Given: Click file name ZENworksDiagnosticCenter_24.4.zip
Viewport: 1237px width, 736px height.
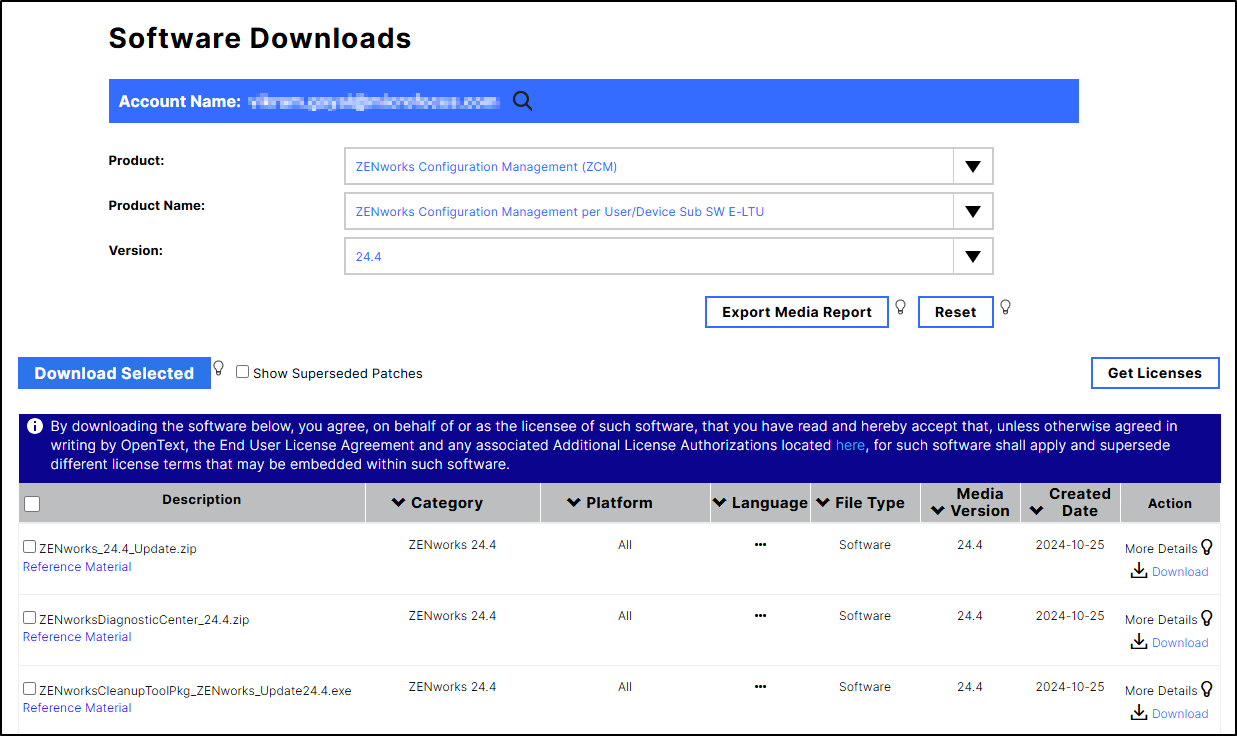Looking at the screenshot, I should click(144, 620).
